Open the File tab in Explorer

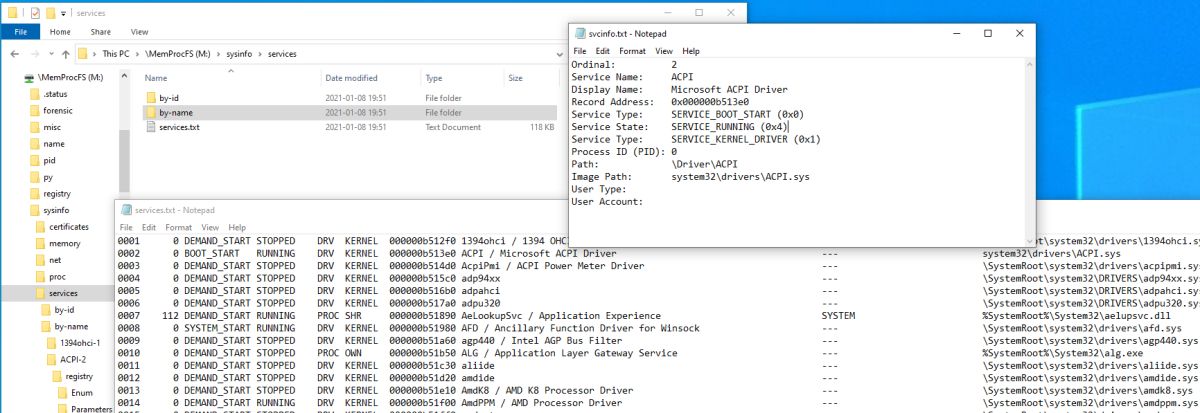20,32
